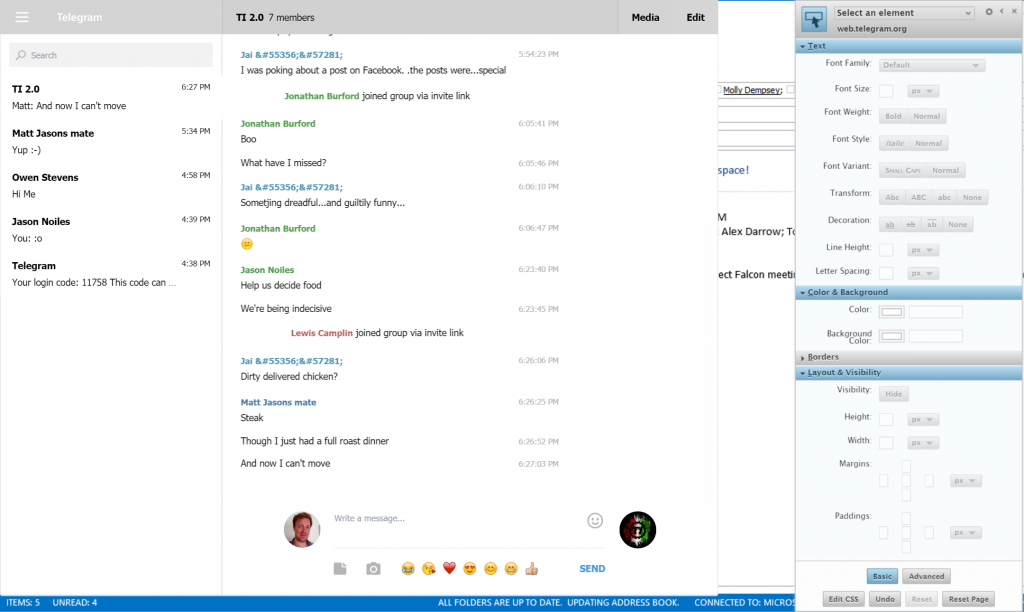The width and height of the screenshot is (1024, 612).
Task: Click the TI 2.0 group avatar image
Action: [x=637, y=530]
